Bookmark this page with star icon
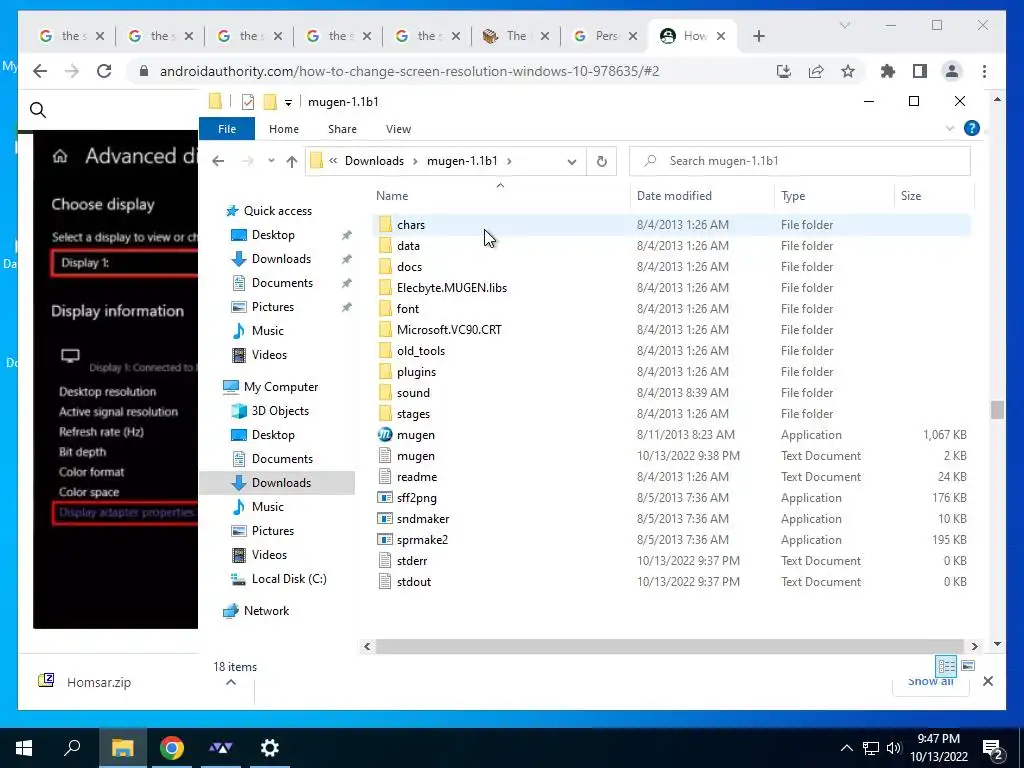The image size is (1024, 768). coord(848,71)
